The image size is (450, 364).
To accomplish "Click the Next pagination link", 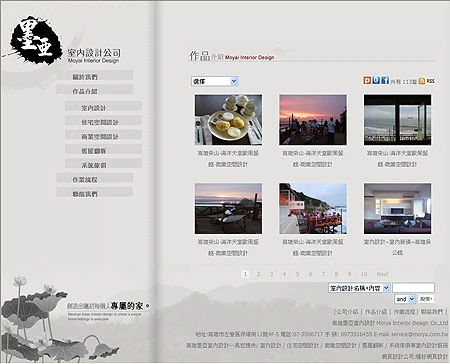I will [x=383, y=274].
